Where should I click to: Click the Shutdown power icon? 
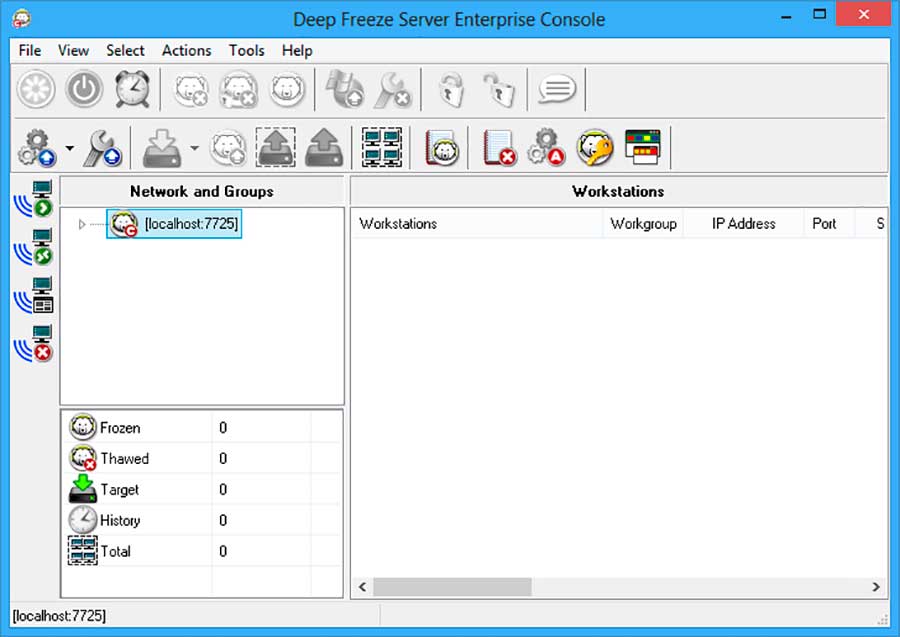pos(84,90)
